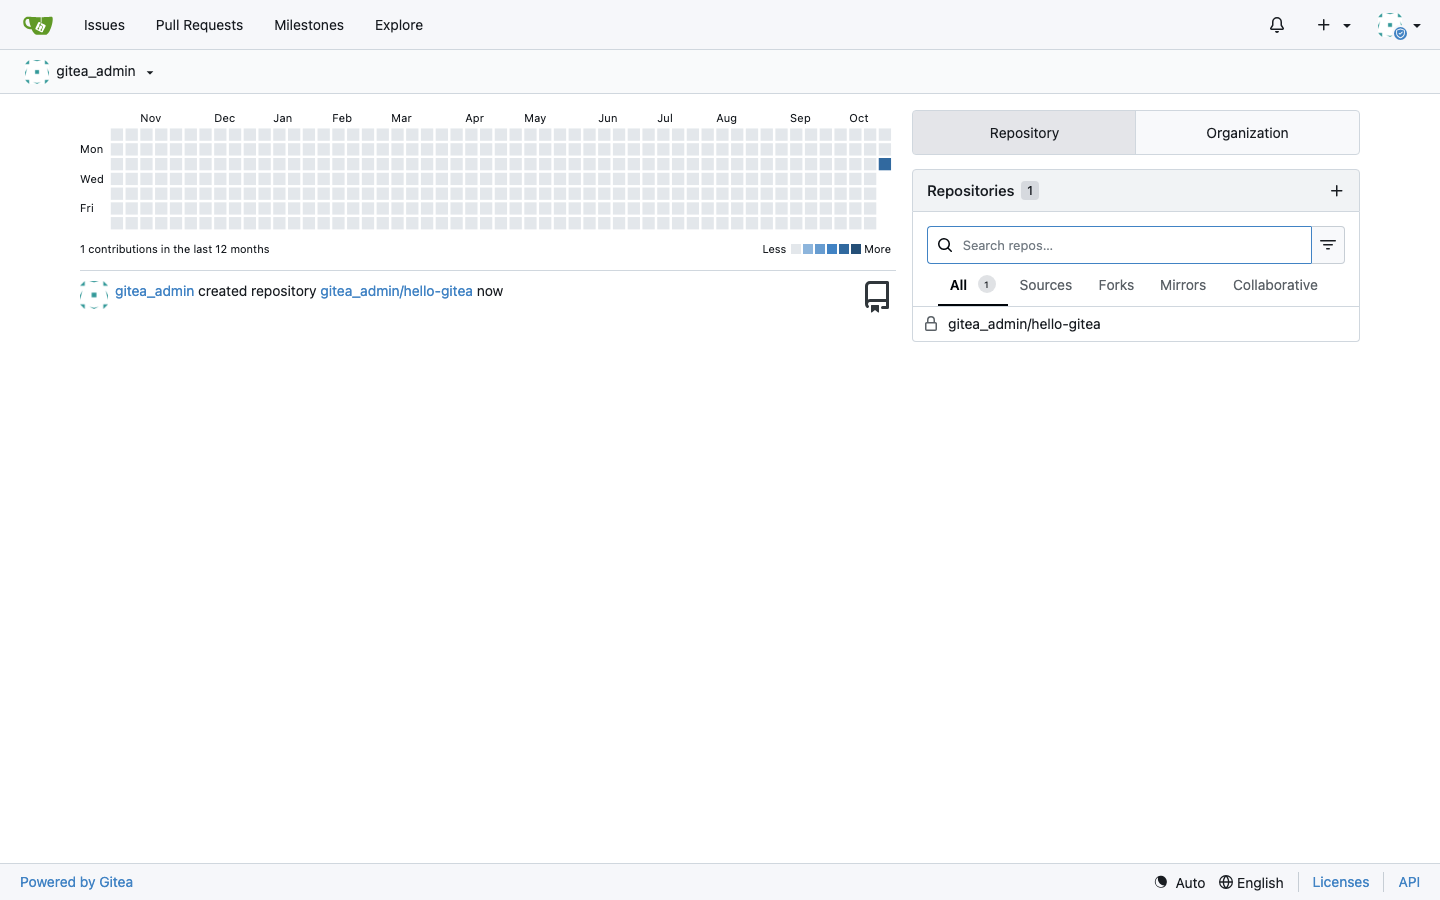1440x900 pixels.
Task: Click the Powered by Gitea link
Action: click(x=76, y=882)
